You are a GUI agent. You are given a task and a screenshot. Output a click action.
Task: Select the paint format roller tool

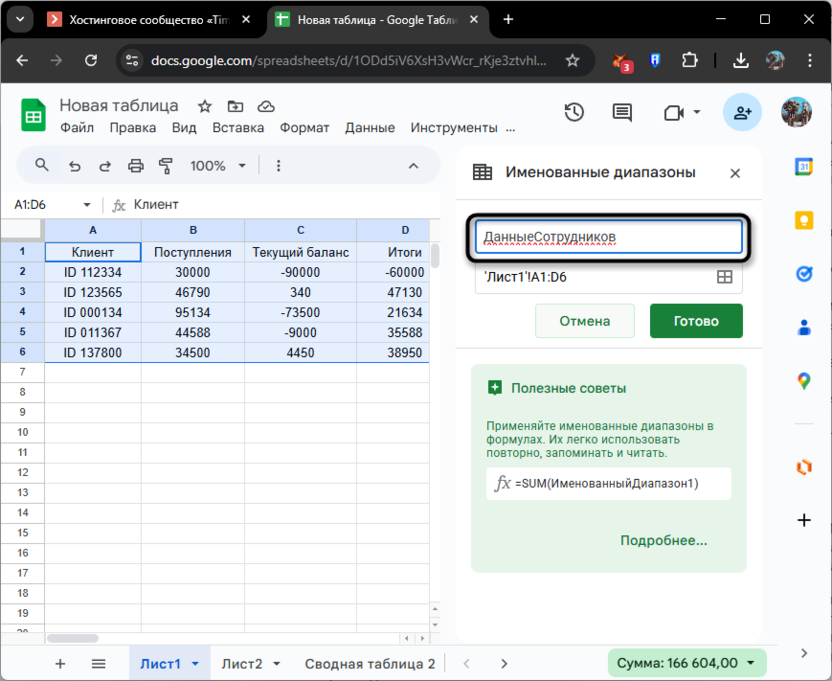(166, 166)
